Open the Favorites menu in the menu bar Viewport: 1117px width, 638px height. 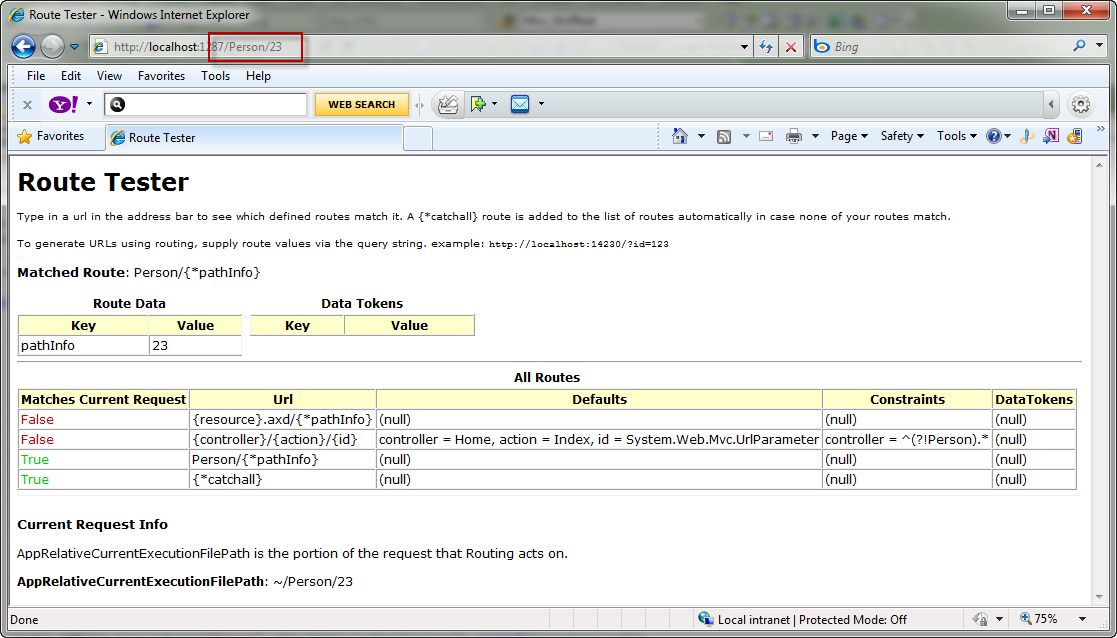[x=161, y=75]
